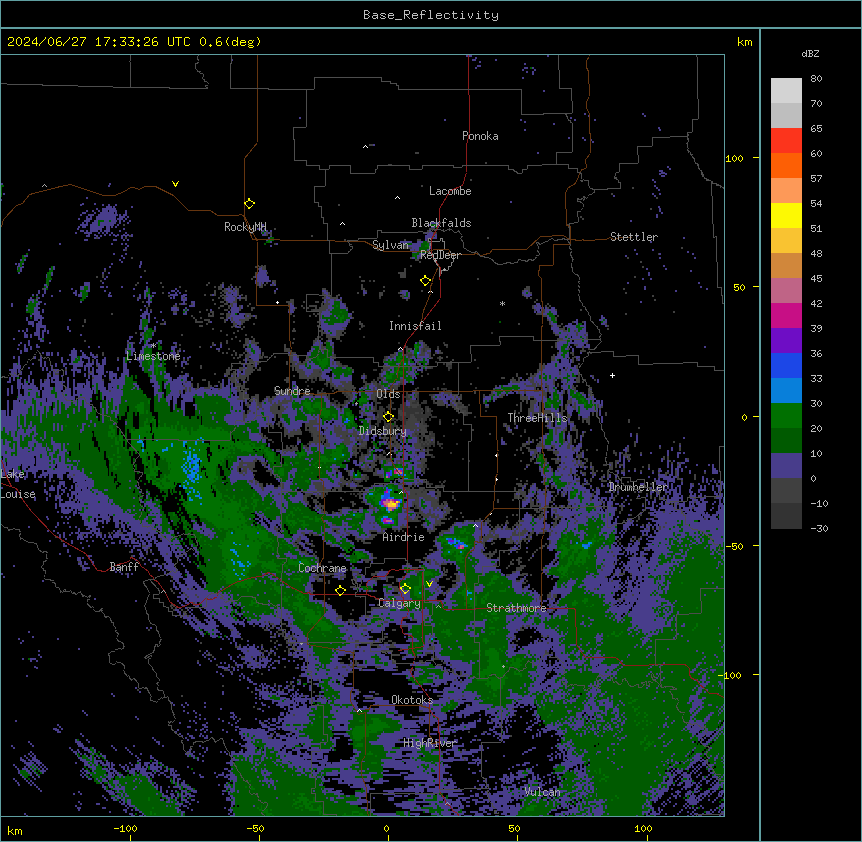Select the orange 57-60 dBZ legend swatch
This screenshot has height=842, width=862.
point(786,165)
